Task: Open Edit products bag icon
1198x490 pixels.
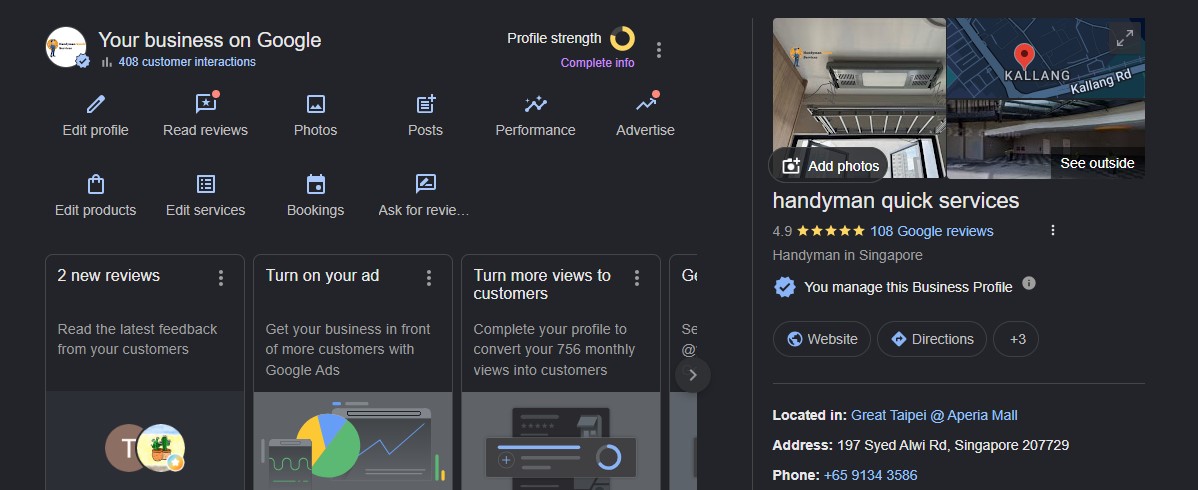Action: [x=96, y=184]
